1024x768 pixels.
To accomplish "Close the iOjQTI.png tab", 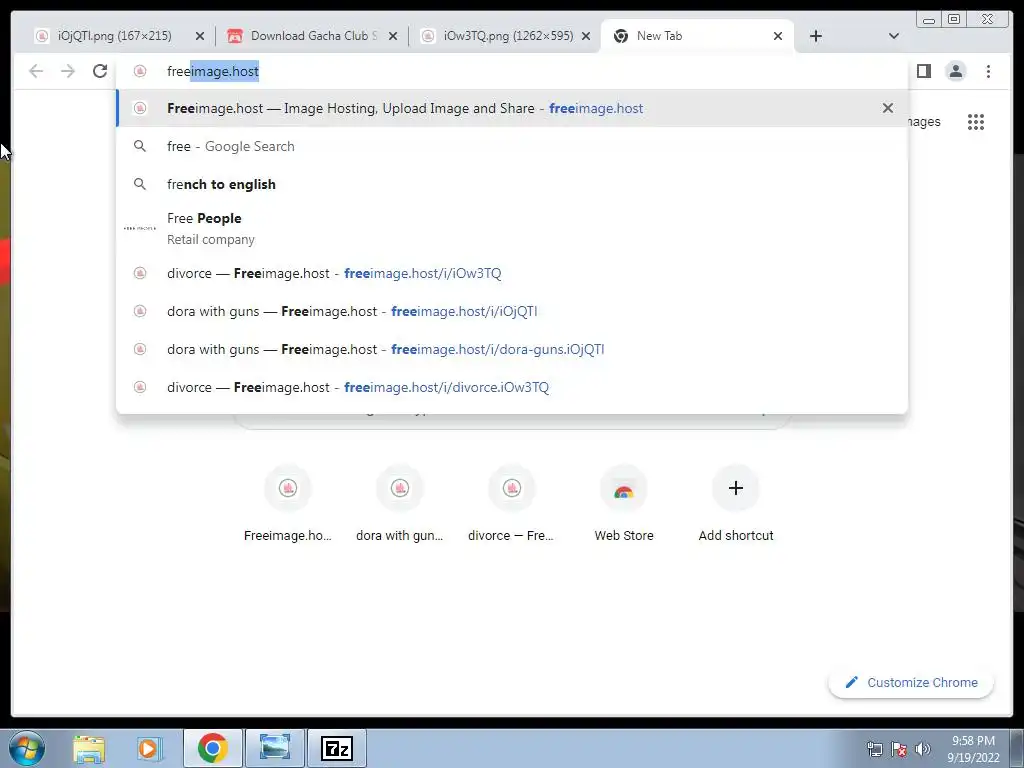I will coord(200,37).
